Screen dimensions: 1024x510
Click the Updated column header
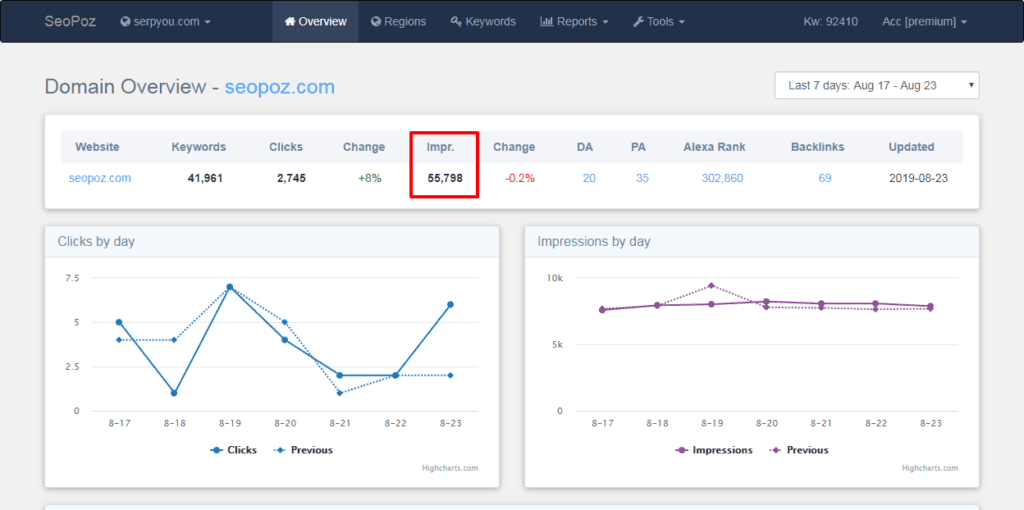(911, 147)
